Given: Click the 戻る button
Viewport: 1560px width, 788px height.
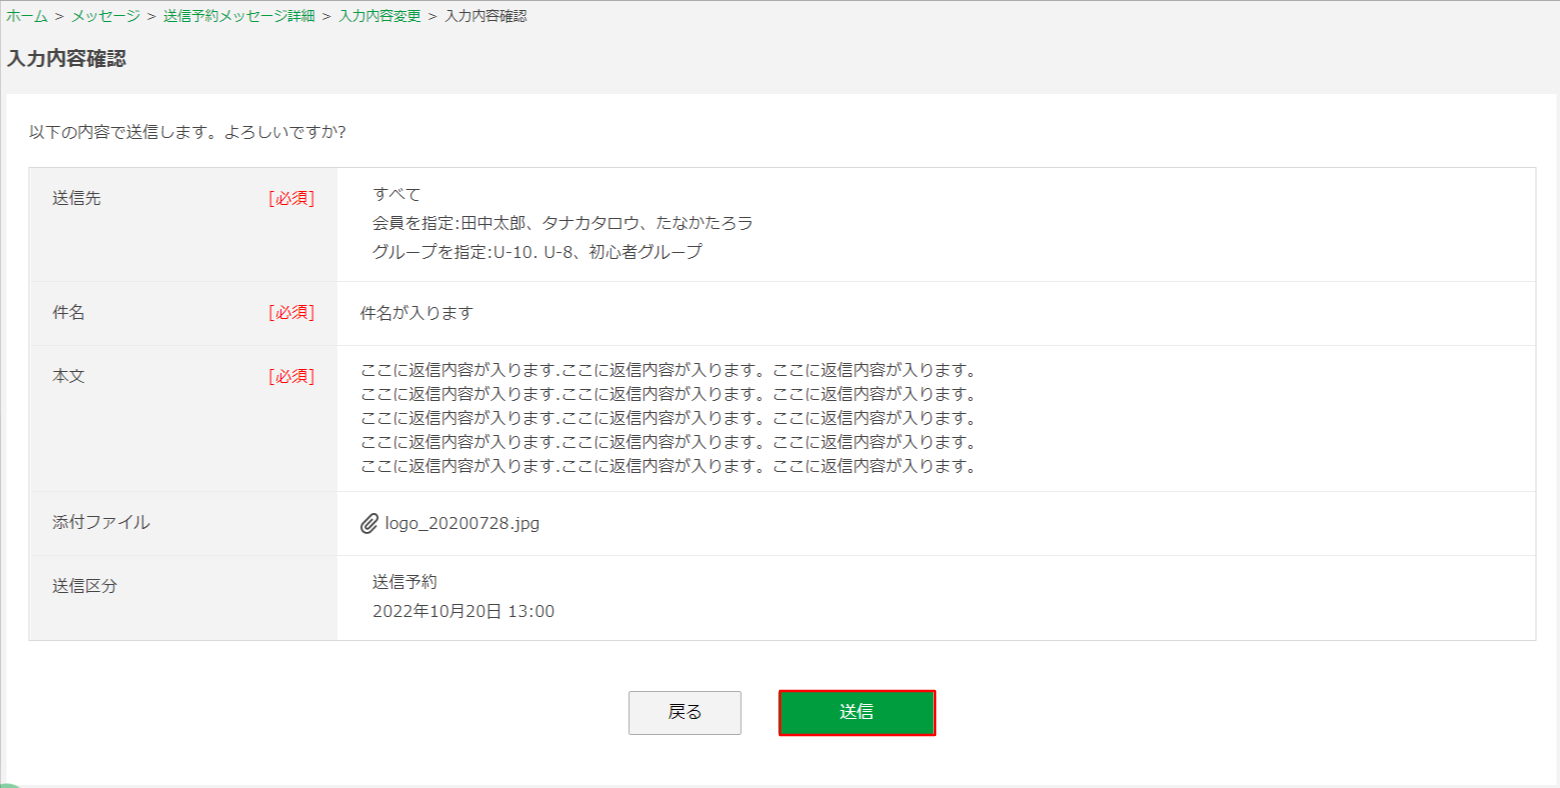Looking at the screenshot, I should 685,713.
